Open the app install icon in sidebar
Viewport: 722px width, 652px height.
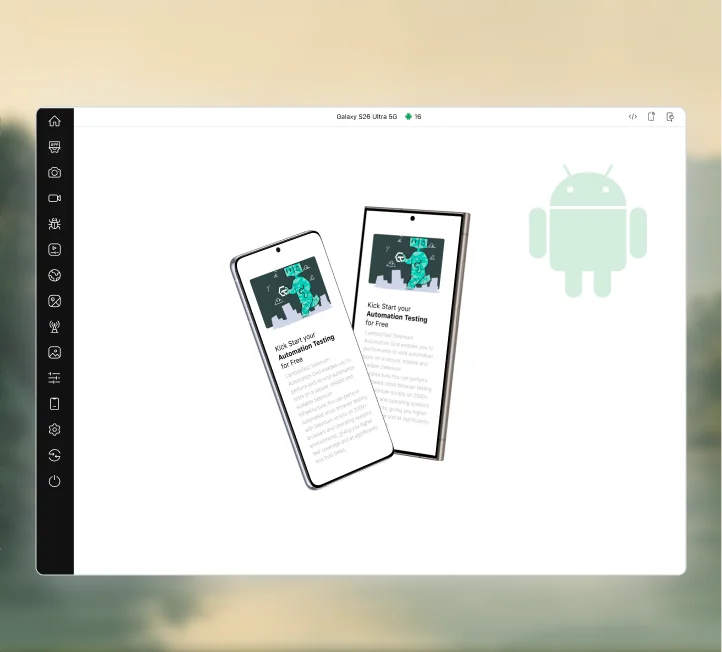54,147
